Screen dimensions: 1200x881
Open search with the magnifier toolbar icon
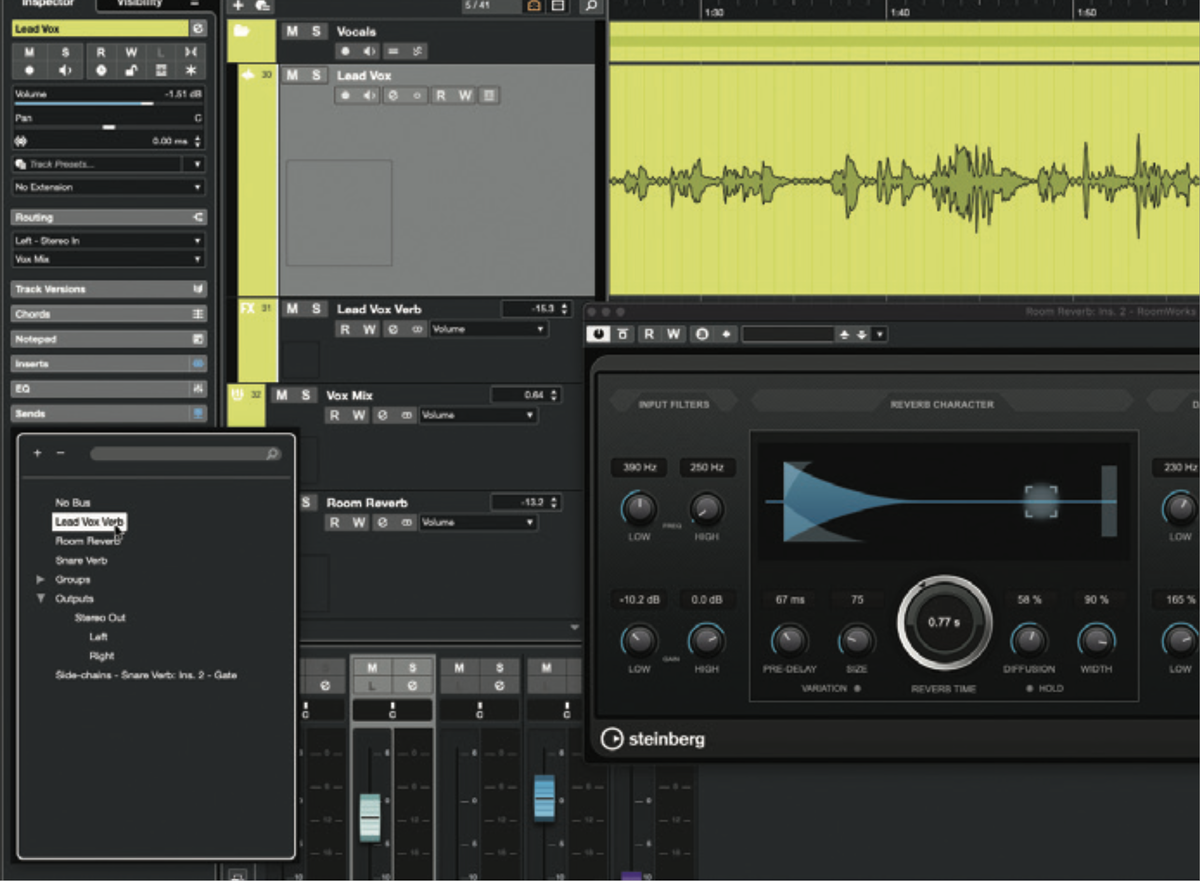point(590,6)
